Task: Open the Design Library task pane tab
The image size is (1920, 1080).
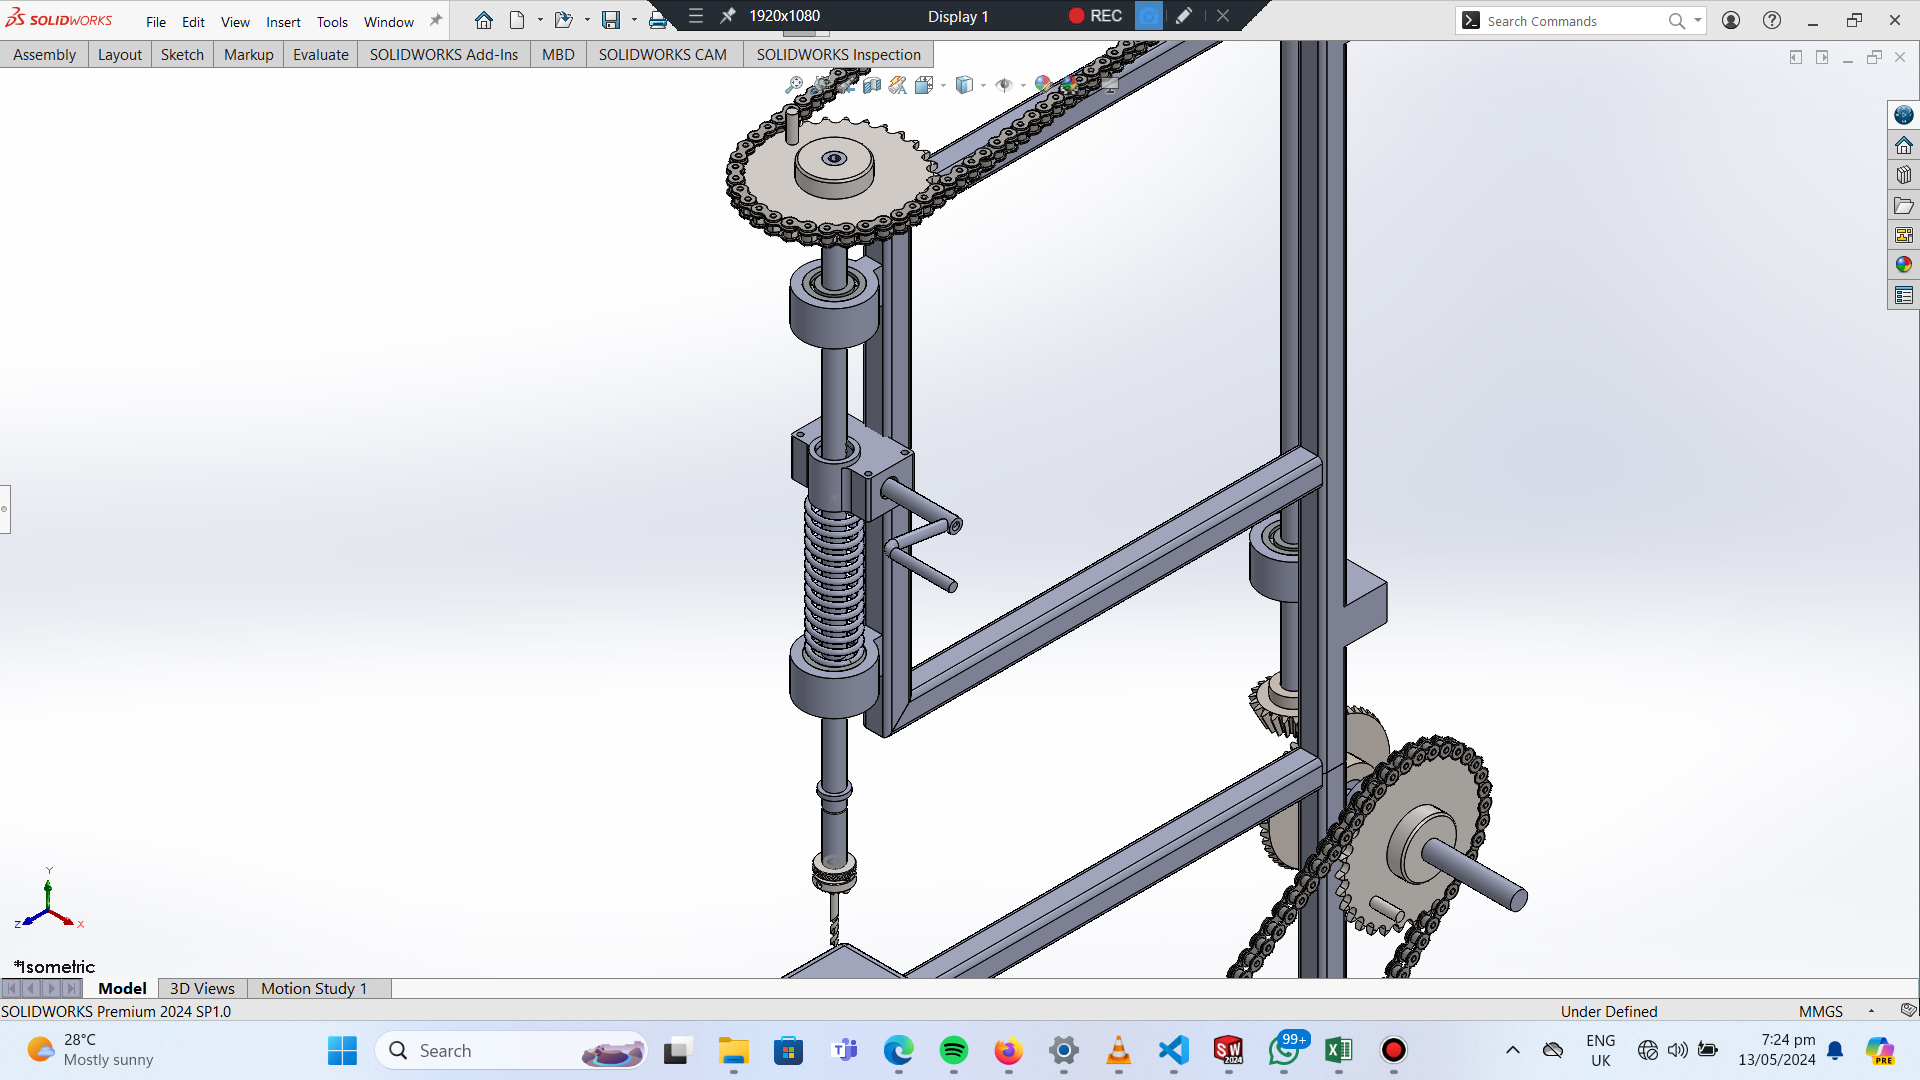Action: tap(1903, 175)
